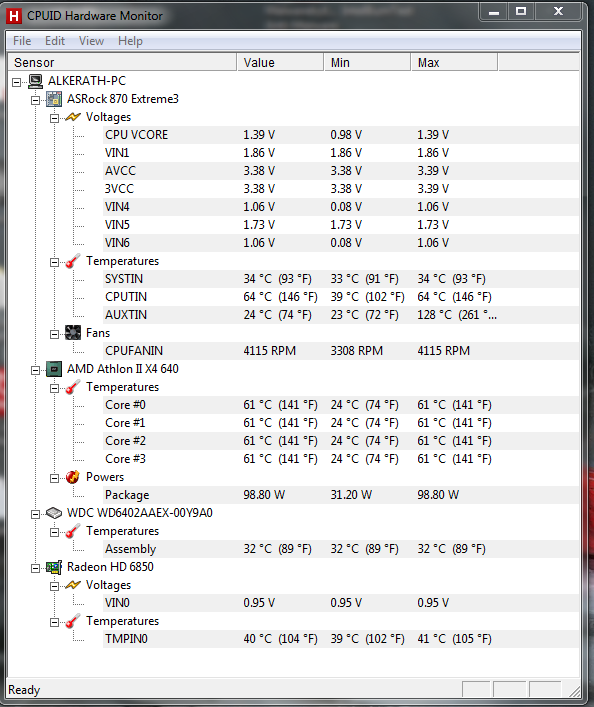
Task: Select the Core #3 row
Action: pyautogui.click(x=341, y=459)
